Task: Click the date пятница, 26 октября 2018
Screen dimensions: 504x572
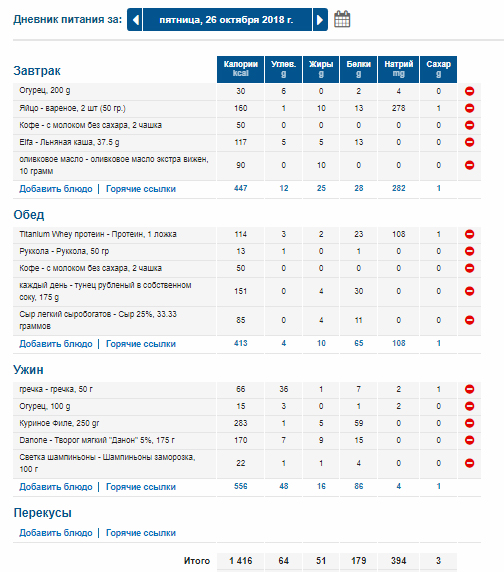Action: tap(227, 20)
